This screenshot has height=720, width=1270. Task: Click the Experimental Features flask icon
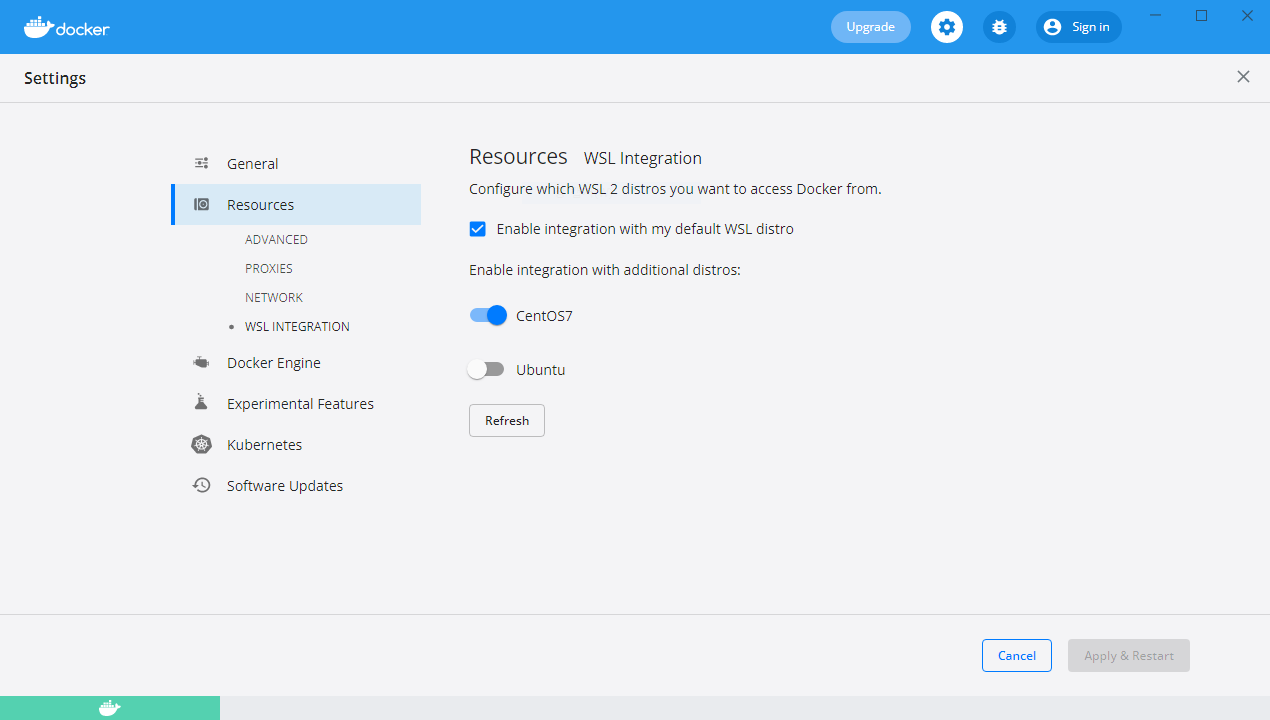[202, 403]
